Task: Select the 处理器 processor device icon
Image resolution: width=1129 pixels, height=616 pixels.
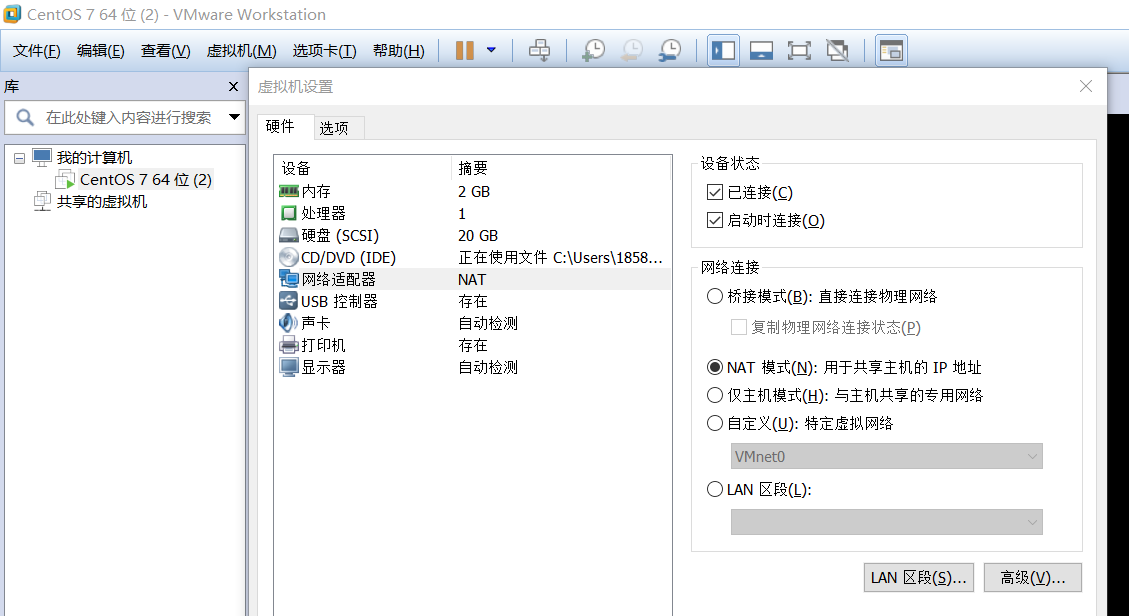Action: [x=289, y=214]
